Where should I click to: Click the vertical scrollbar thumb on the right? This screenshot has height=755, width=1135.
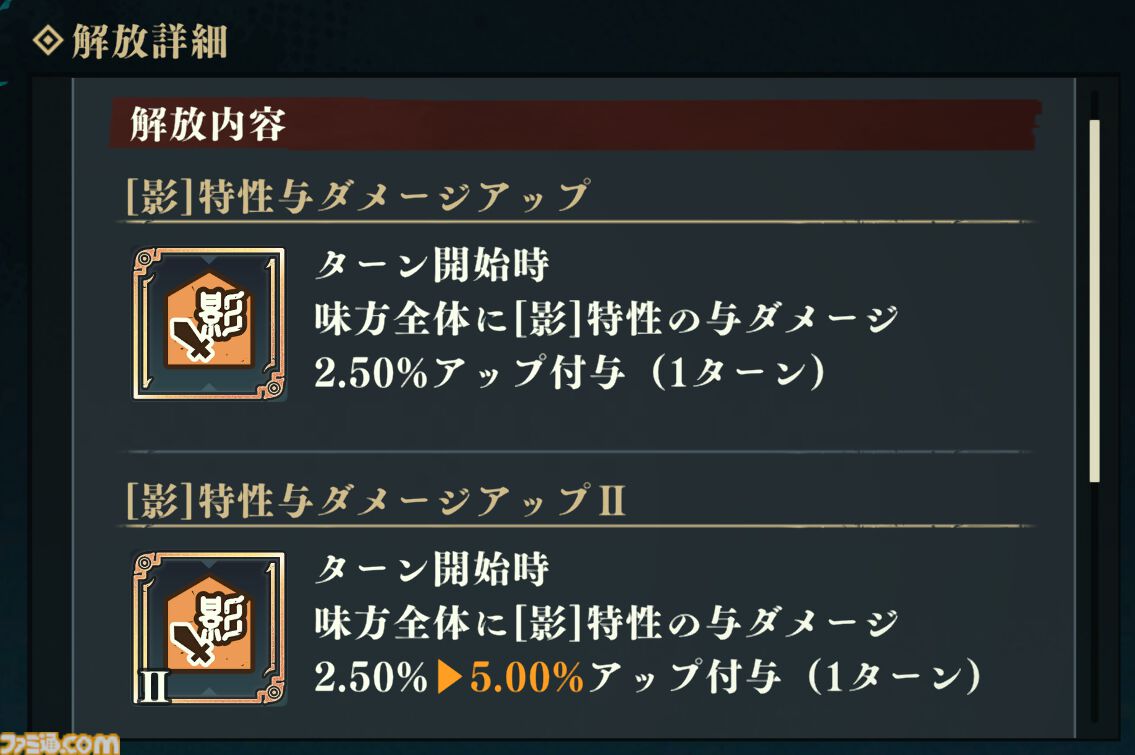[x=1094, y=300]
